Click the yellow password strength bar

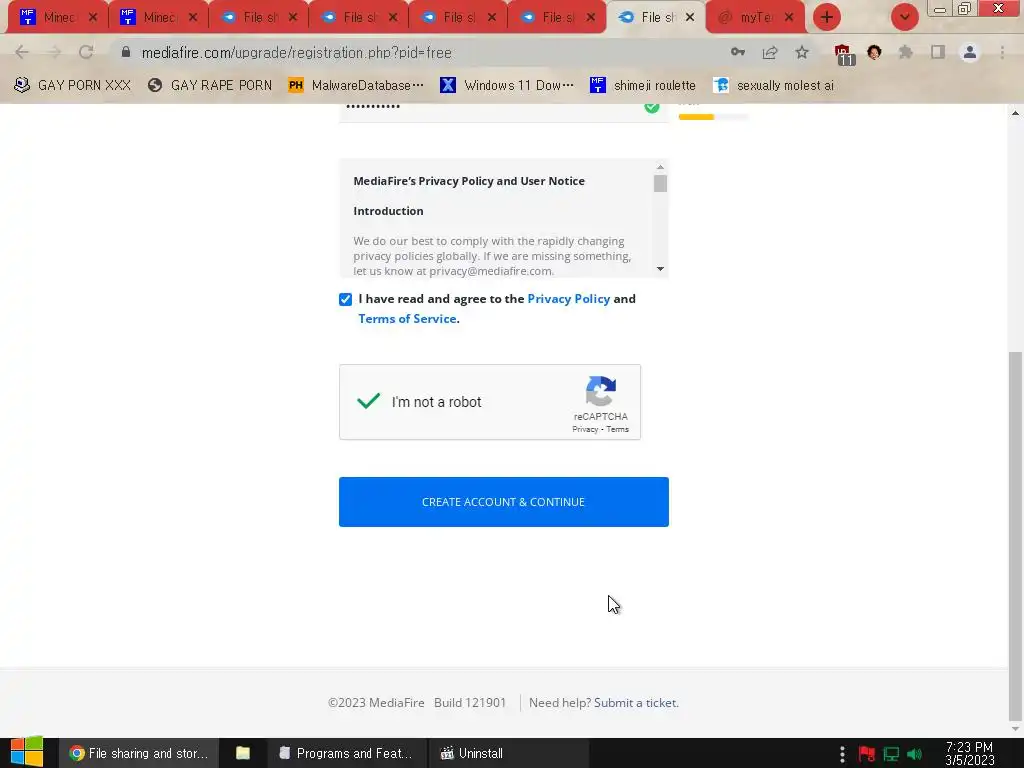pos(696,117)
